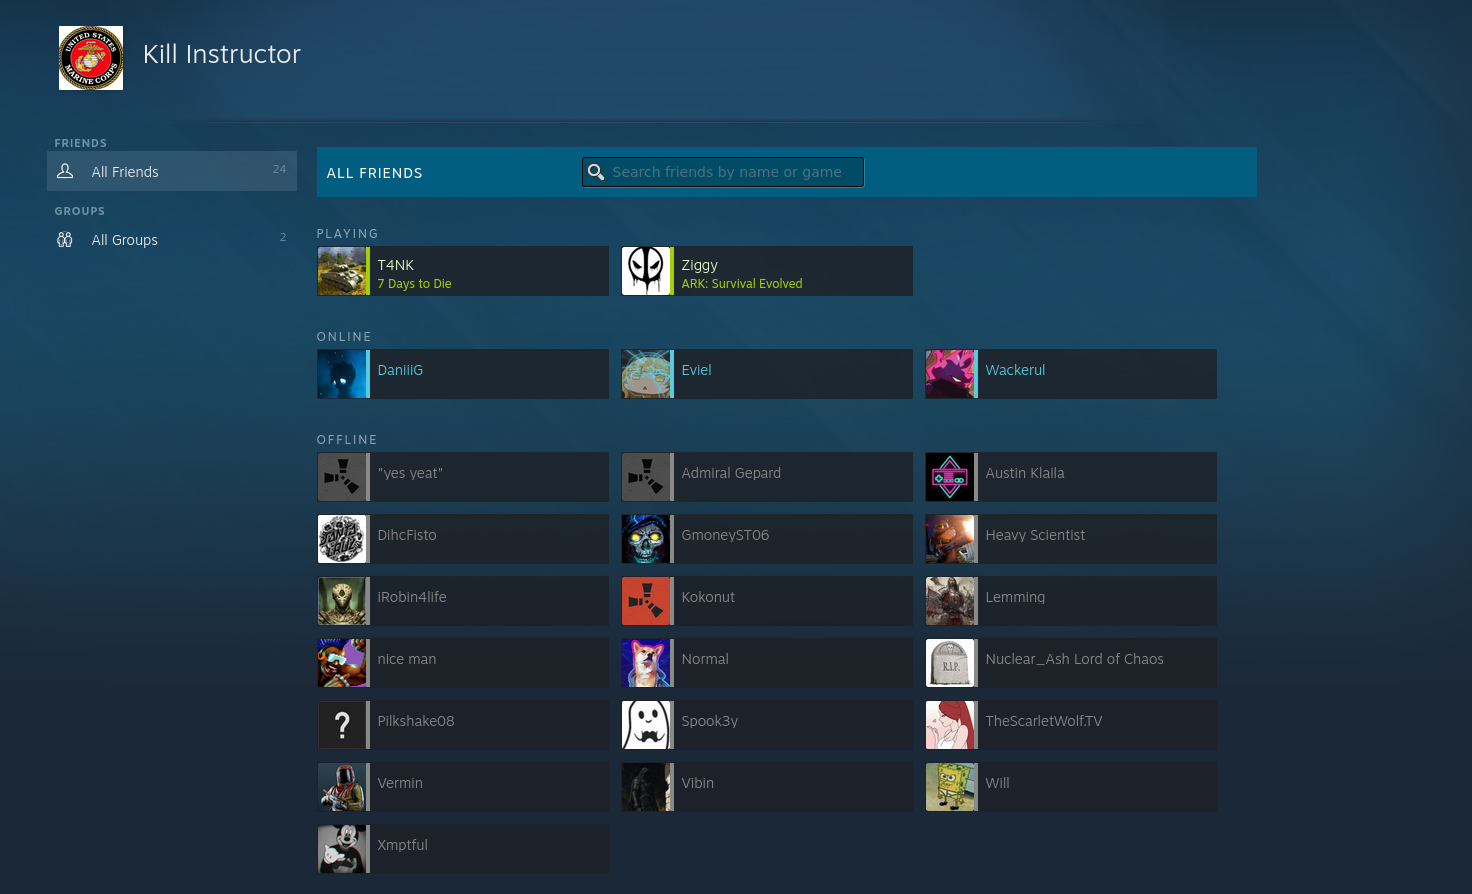
Task: Click the Wackerul friend name
Action: 1015,370
